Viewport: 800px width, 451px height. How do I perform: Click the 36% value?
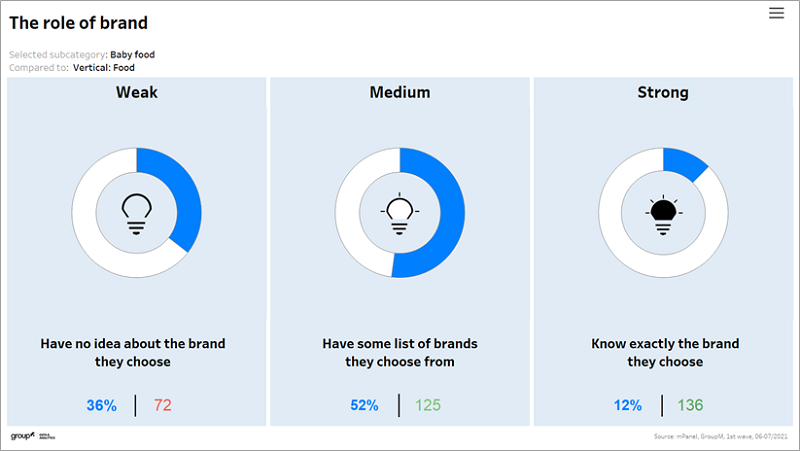pyautogui.click(x=101, y=405)
